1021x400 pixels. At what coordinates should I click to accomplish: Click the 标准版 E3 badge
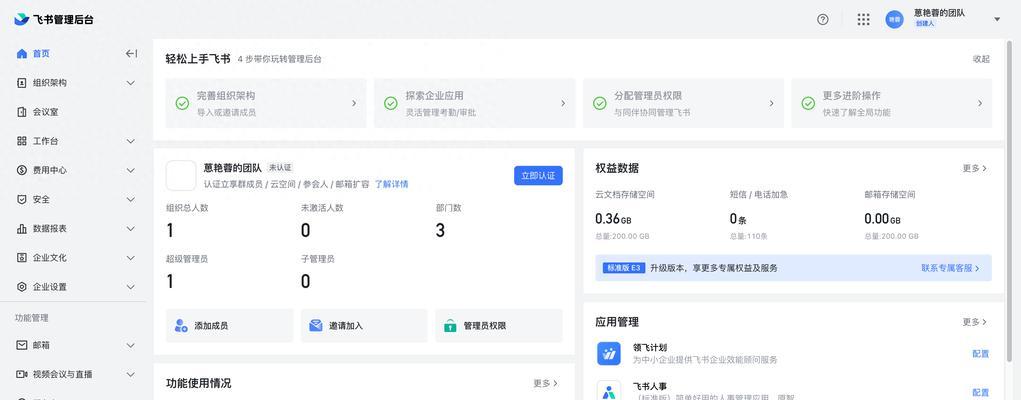(x=624, y=268)
